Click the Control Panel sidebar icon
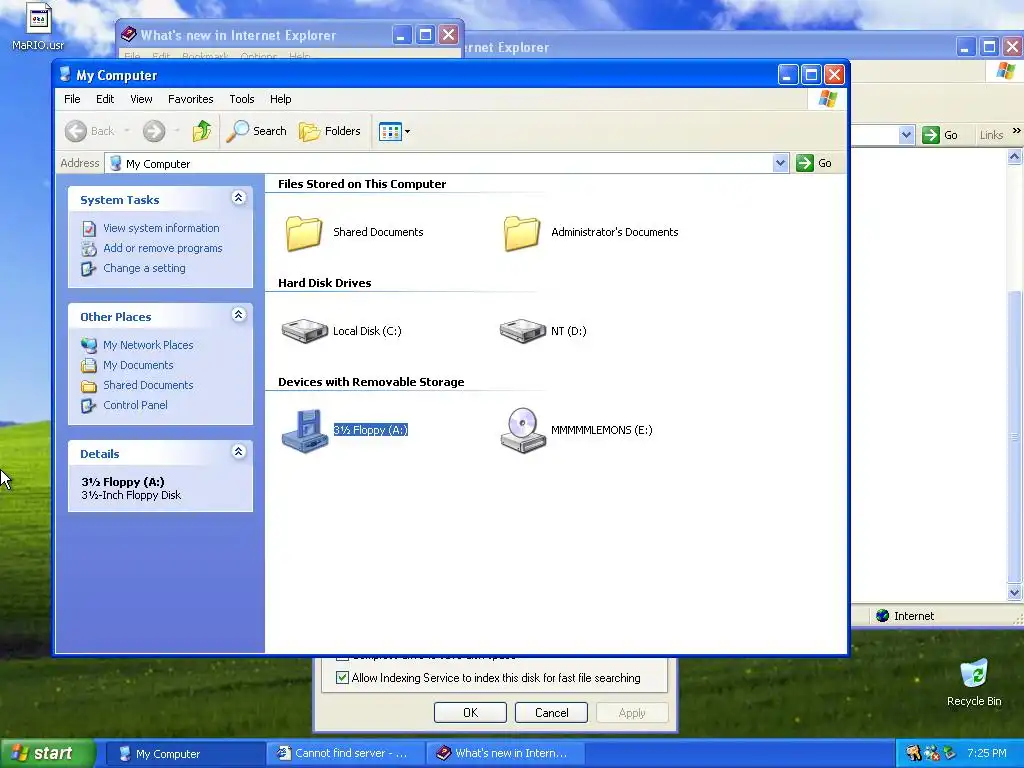Image resolution: width=1024 pixels, height=768 pixels. pos(89,406)
